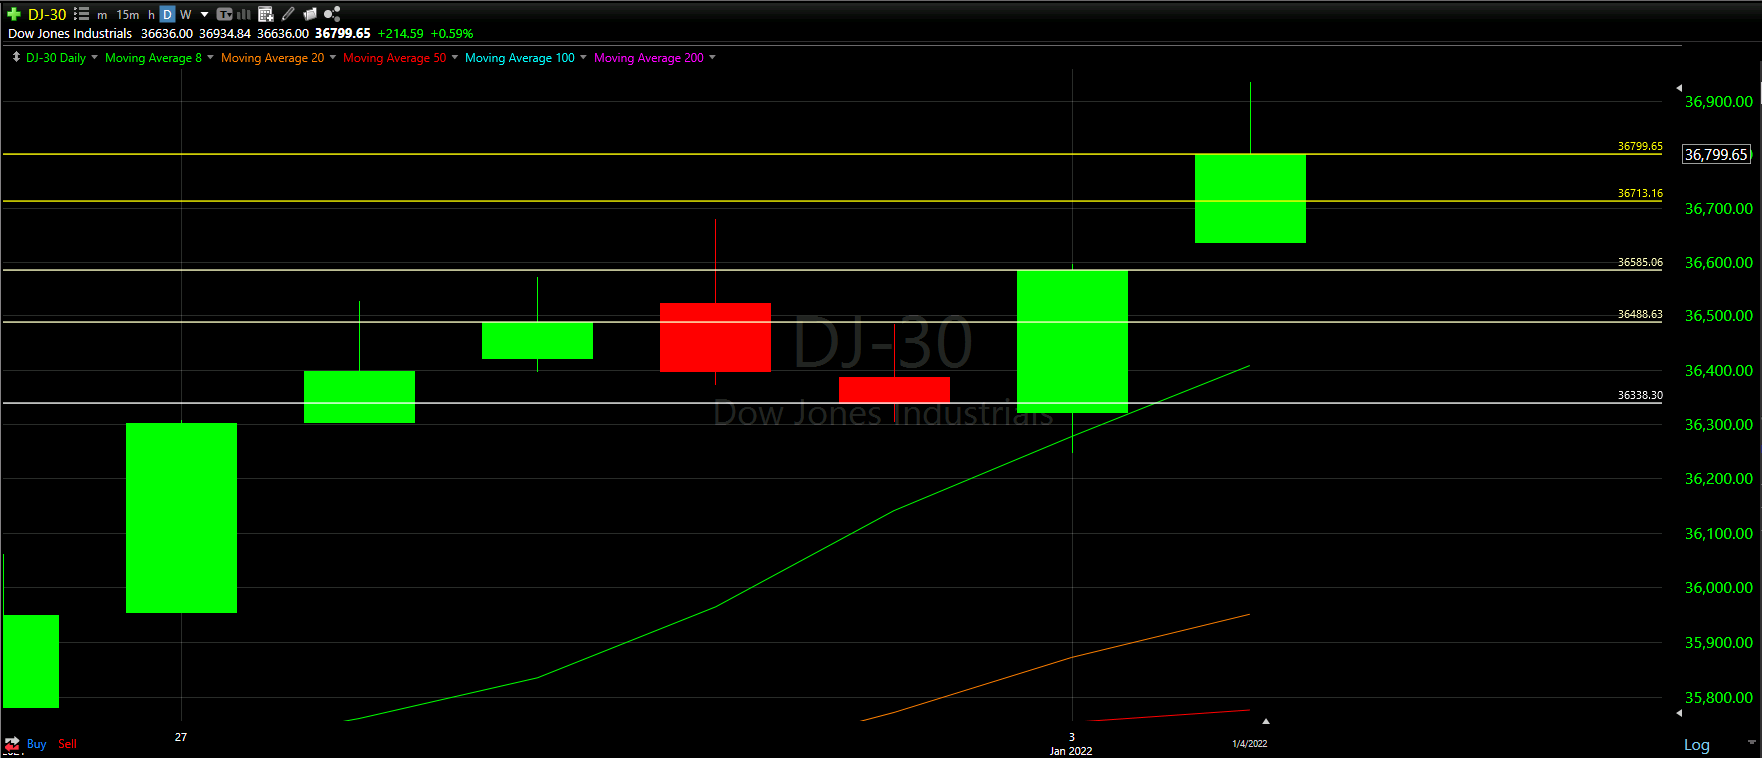The height and width of the screenshot is (758, 1762).
Task: Click the DJ-30 Daily legend label
Action: coord(56,58)
